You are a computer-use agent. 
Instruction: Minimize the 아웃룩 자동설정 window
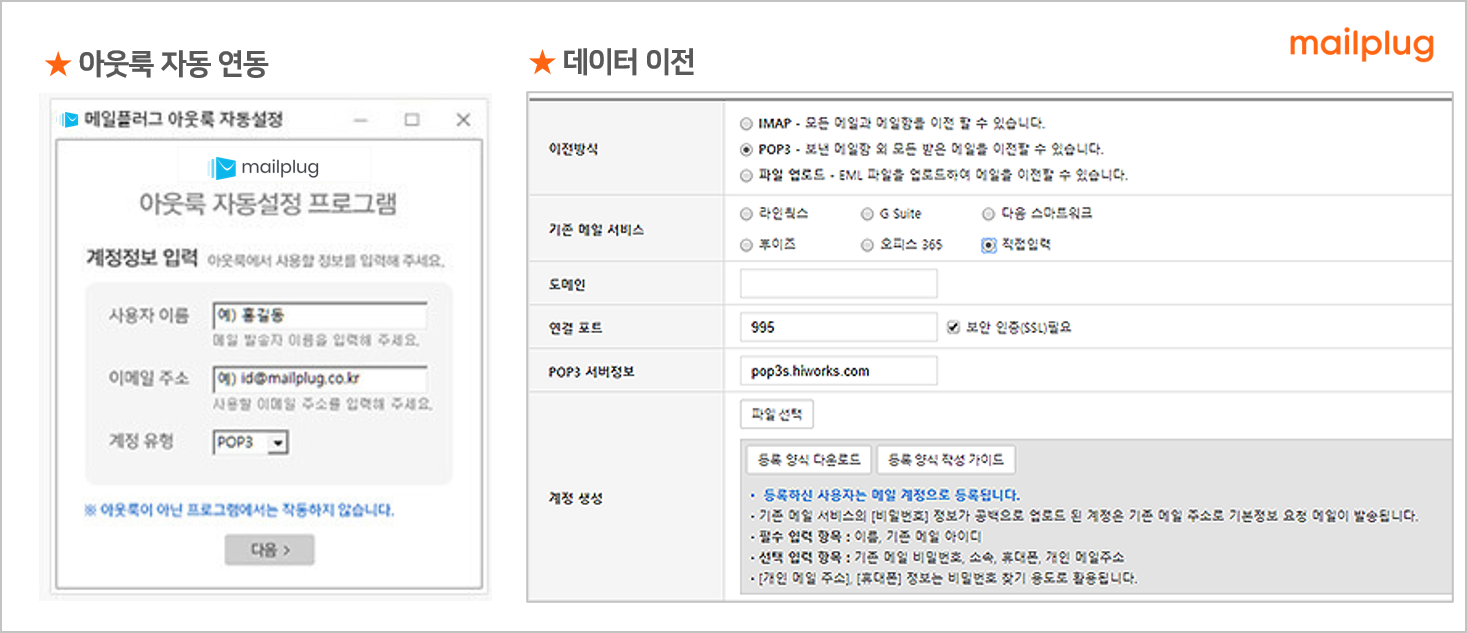(361, 120)
